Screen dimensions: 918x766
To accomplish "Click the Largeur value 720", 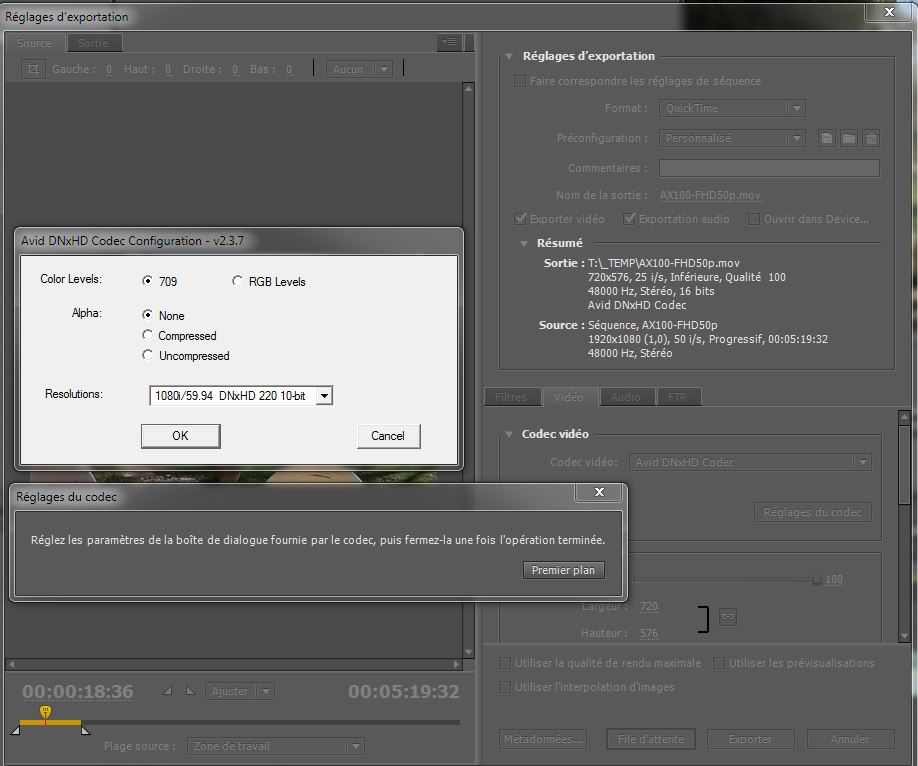I will [649, 606].
